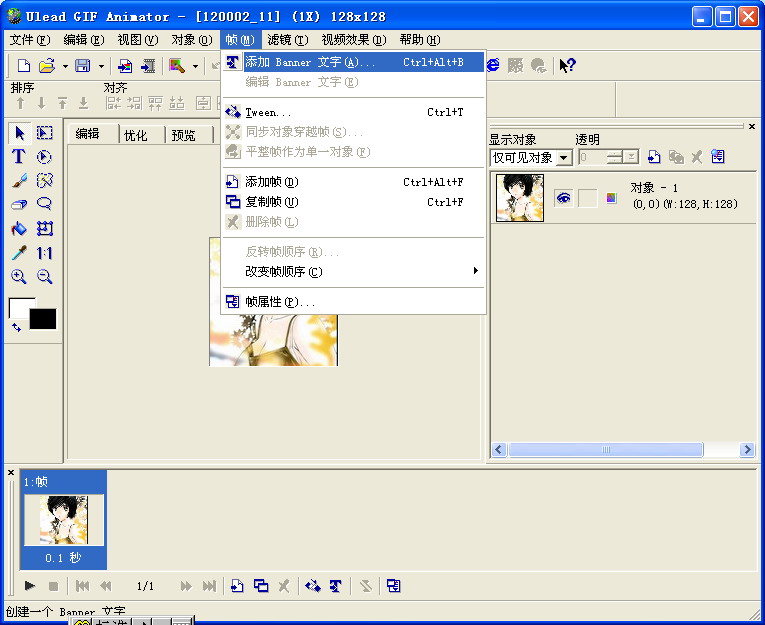765x625 pixels.
Task: Click 0.1 秒 delay on frame 1
Action: pos(63,558)
